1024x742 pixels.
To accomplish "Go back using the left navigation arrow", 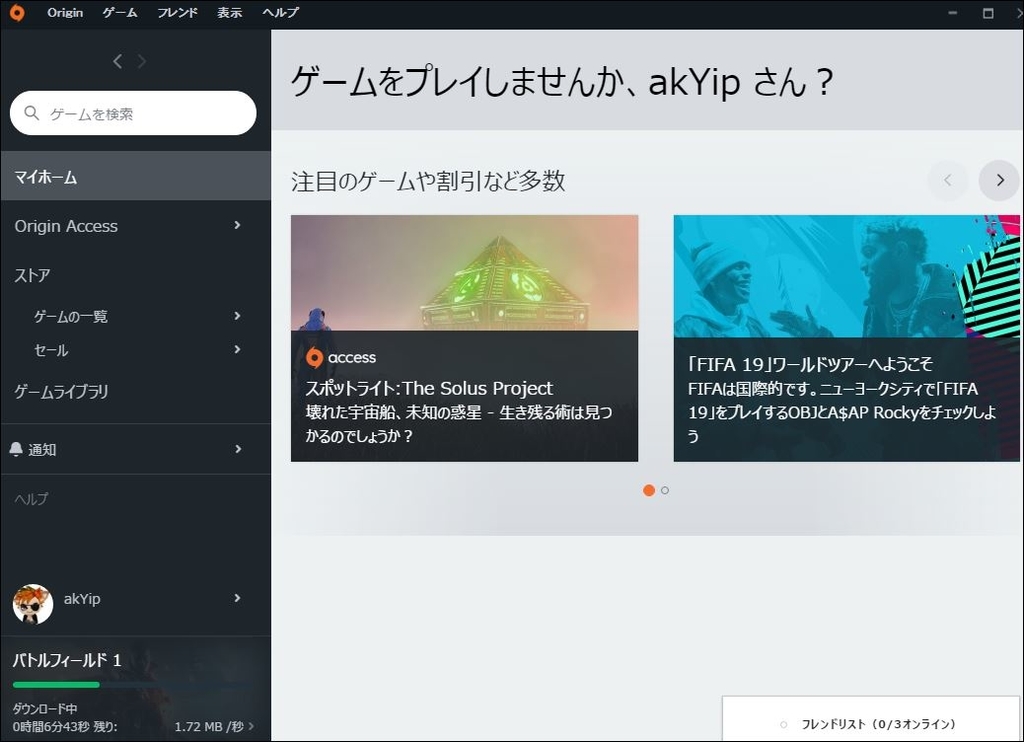I will click(118, 61).
